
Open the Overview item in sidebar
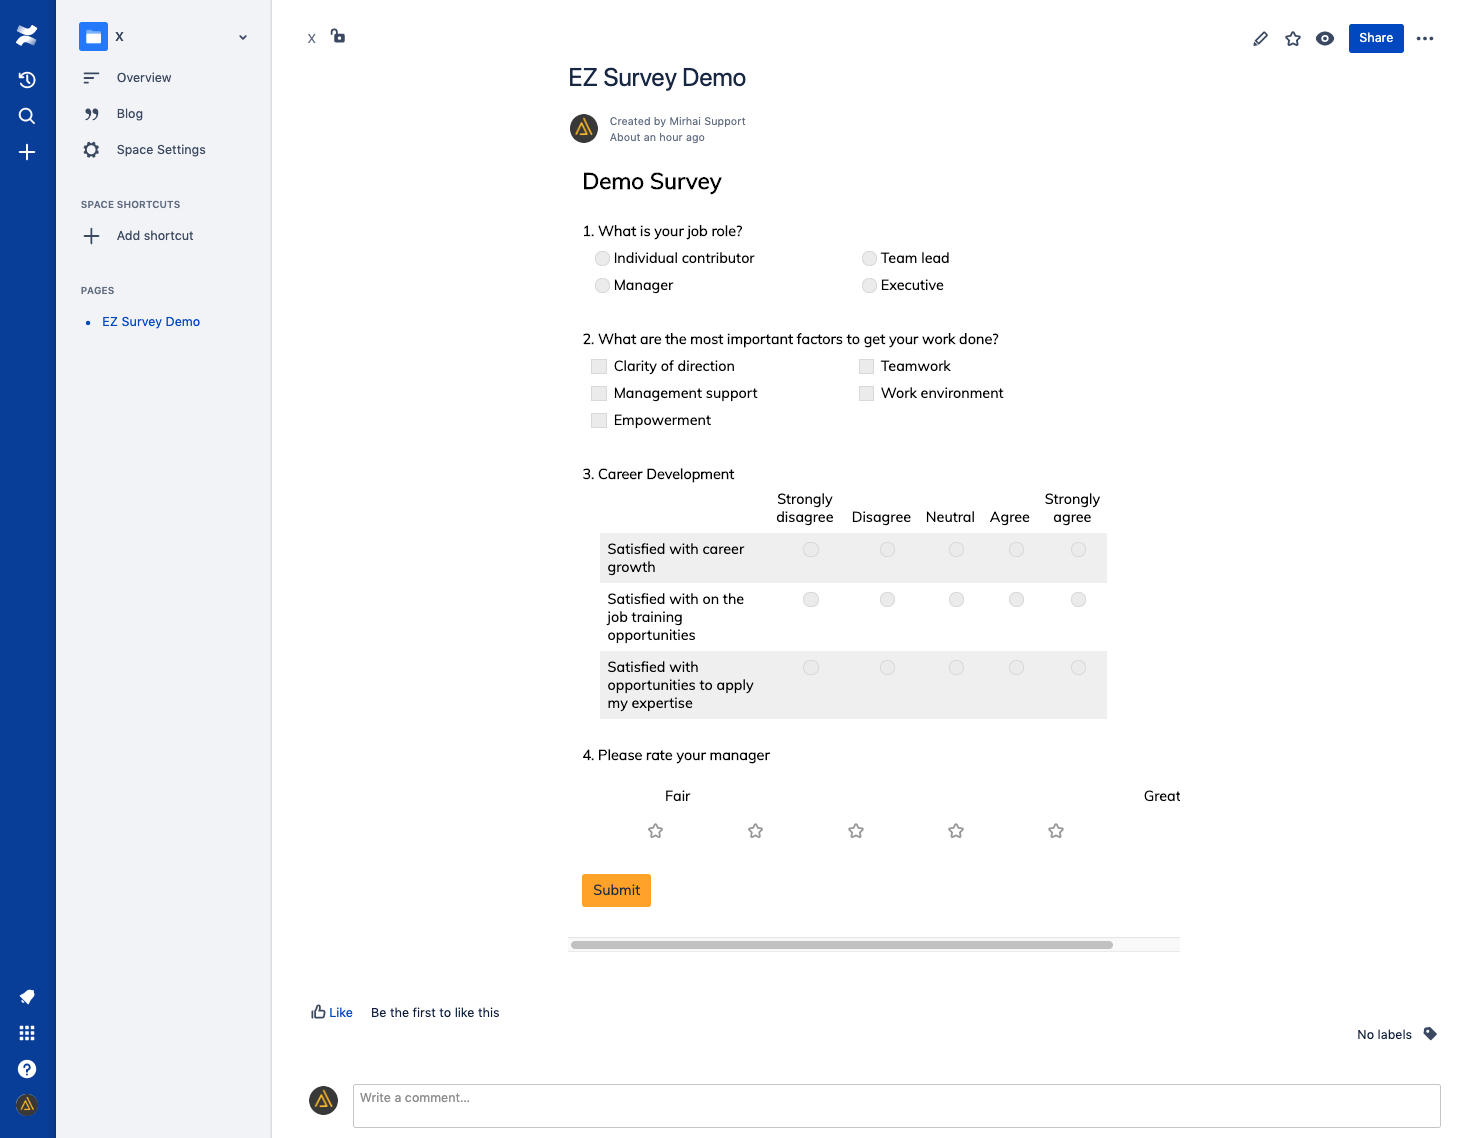tap(144, 78)
